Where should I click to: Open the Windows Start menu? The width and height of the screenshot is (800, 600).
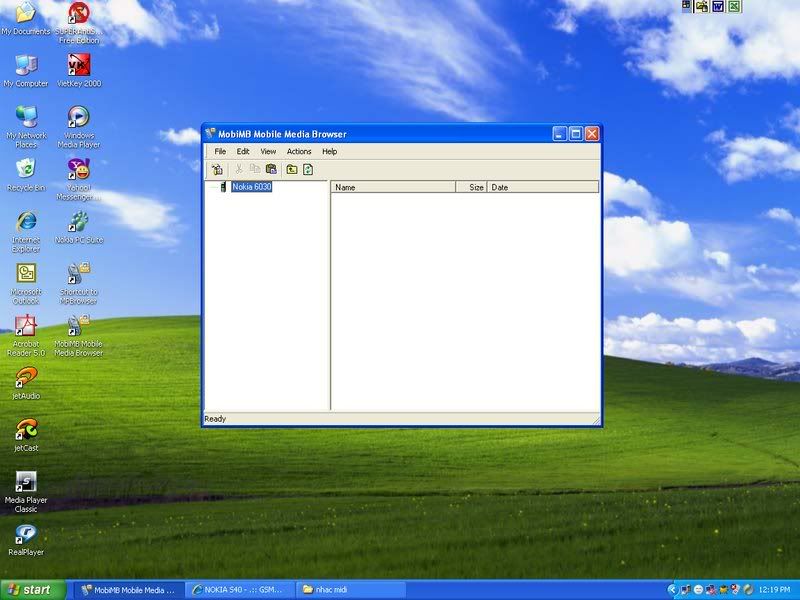33,590
